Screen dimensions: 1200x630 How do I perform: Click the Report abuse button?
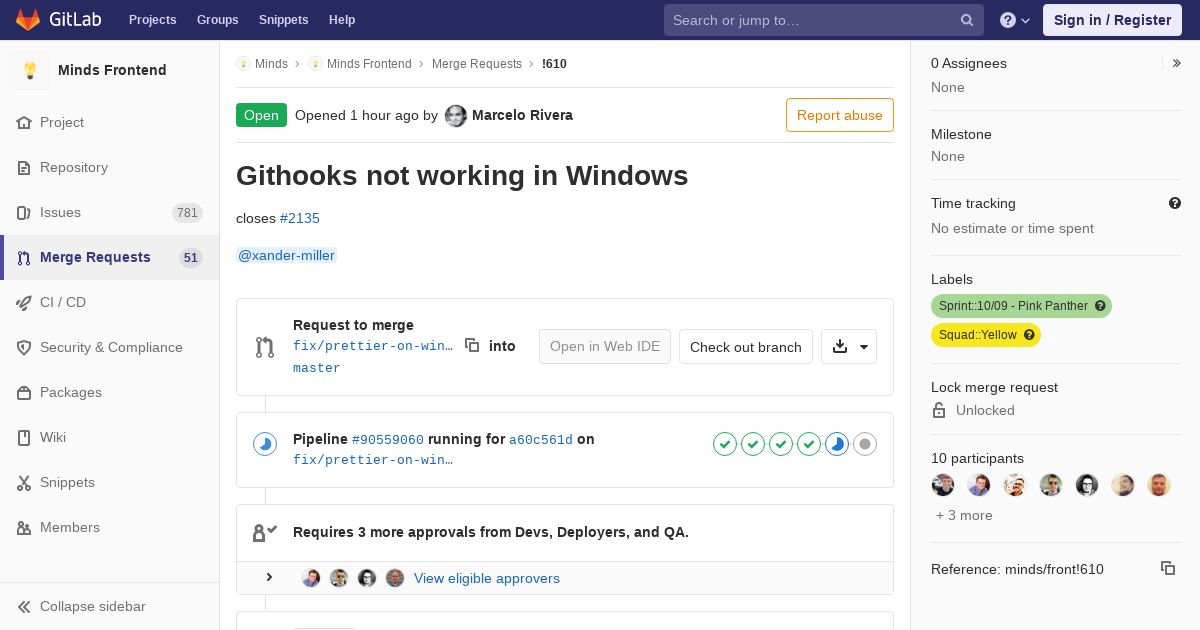840,115
